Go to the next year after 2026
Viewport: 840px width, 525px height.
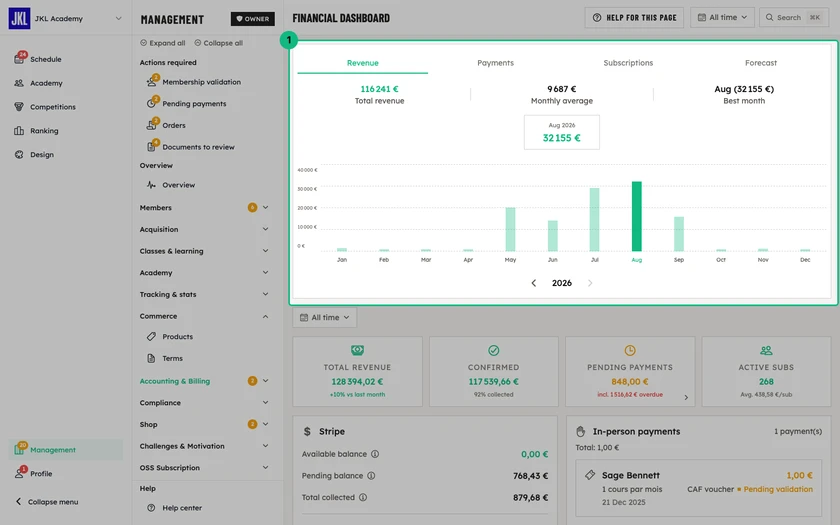click(x=590, y=283)
